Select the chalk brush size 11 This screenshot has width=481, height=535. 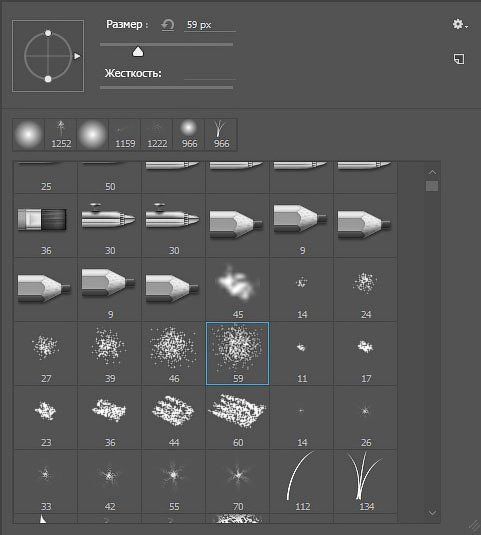point(302,353)
